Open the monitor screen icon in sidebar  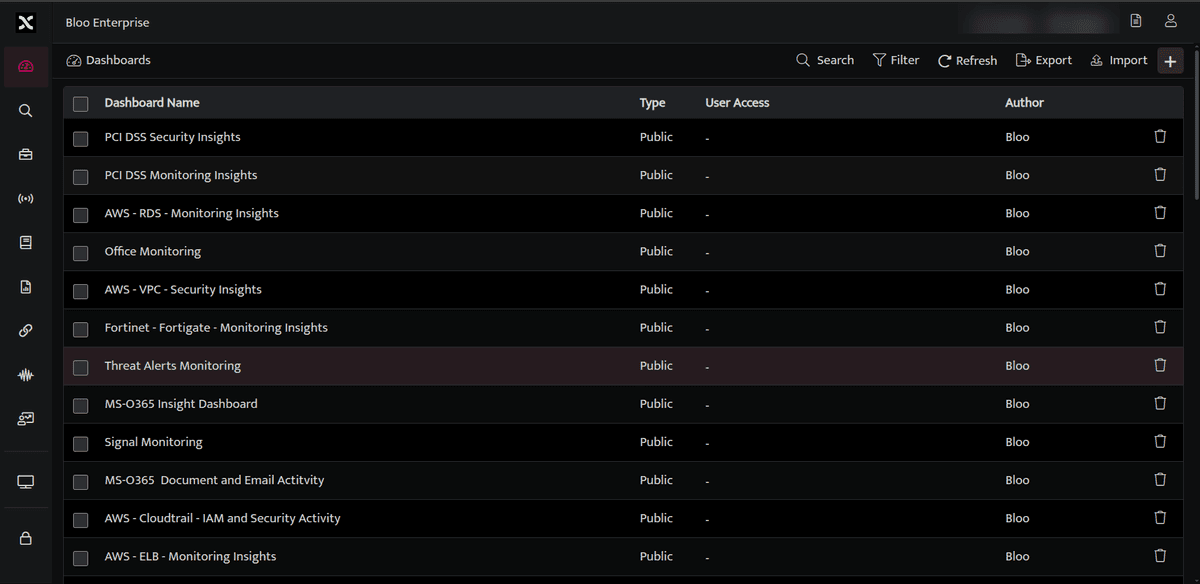26,482
